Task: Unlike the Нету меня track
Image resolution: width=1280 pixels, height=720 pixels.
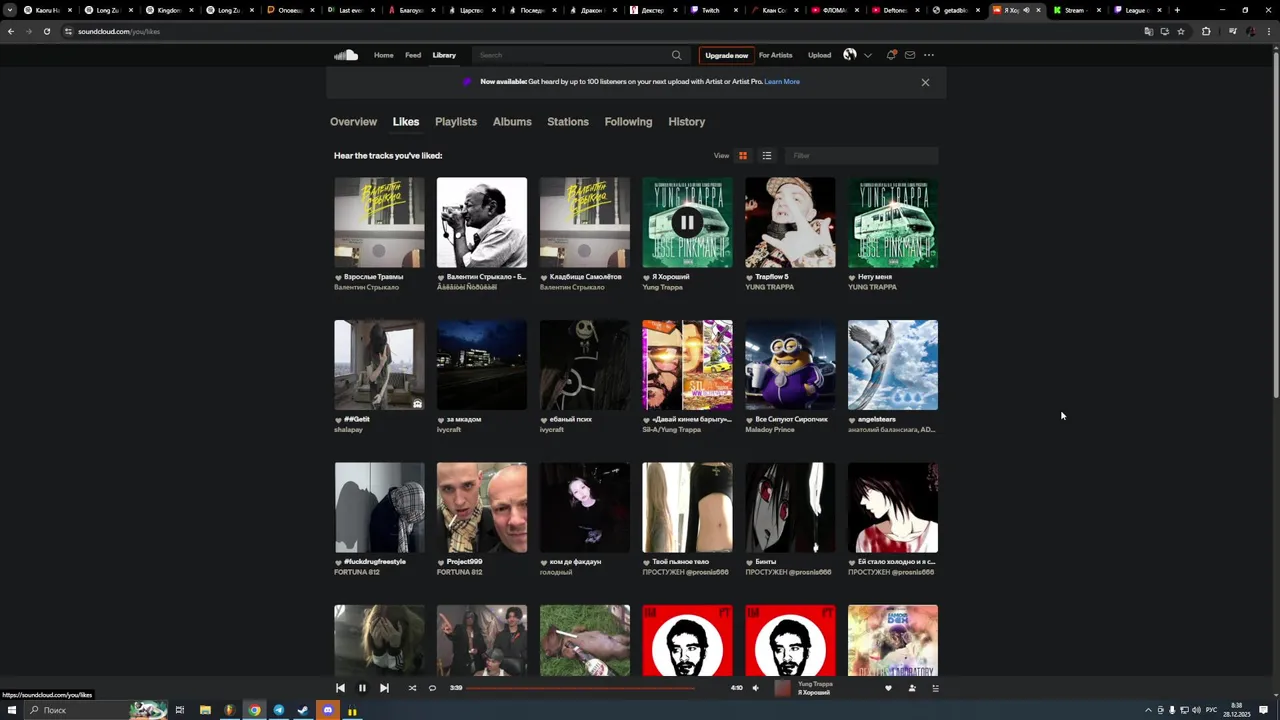Action: tap(852, 277)
